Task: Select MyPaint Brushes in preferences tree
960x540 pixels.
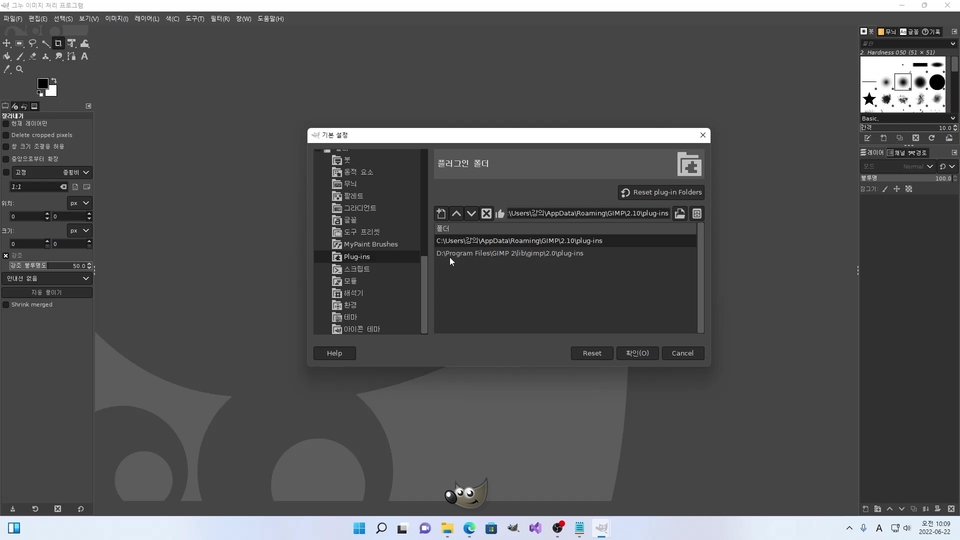Action: [370, 244]
